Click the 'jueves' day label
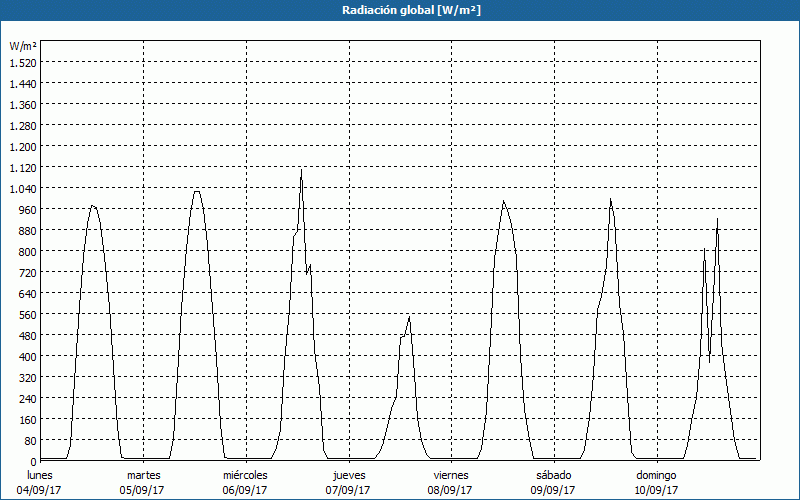The height and width of the screenshot is (500, 800). (349, 475)
